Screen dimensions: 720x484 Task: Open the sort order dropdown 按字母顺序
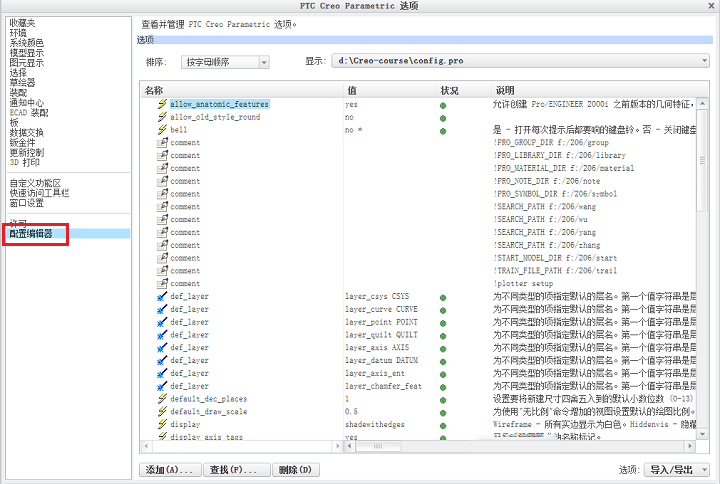(225, 62)
